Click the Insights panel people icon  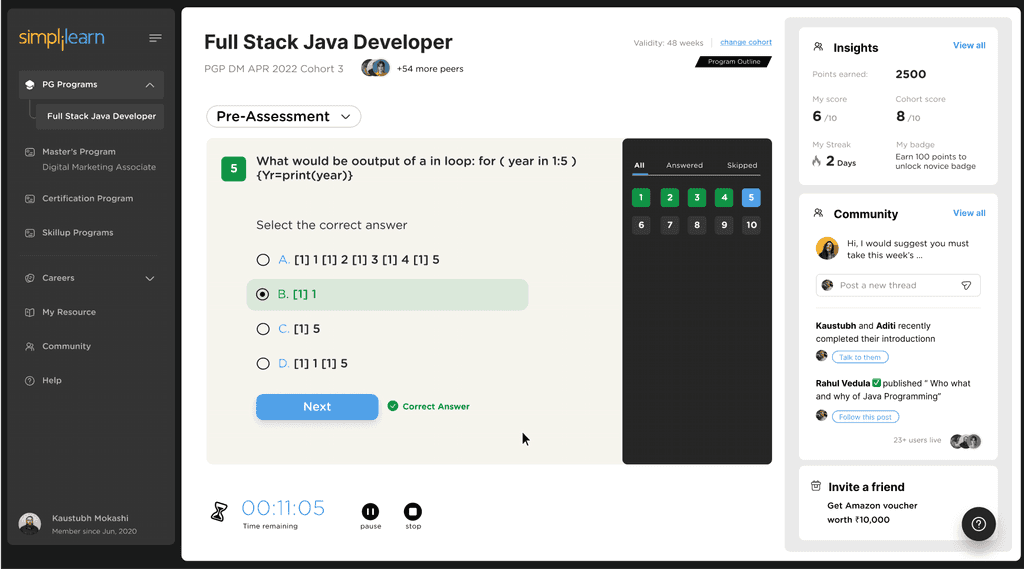pos(818,47)
